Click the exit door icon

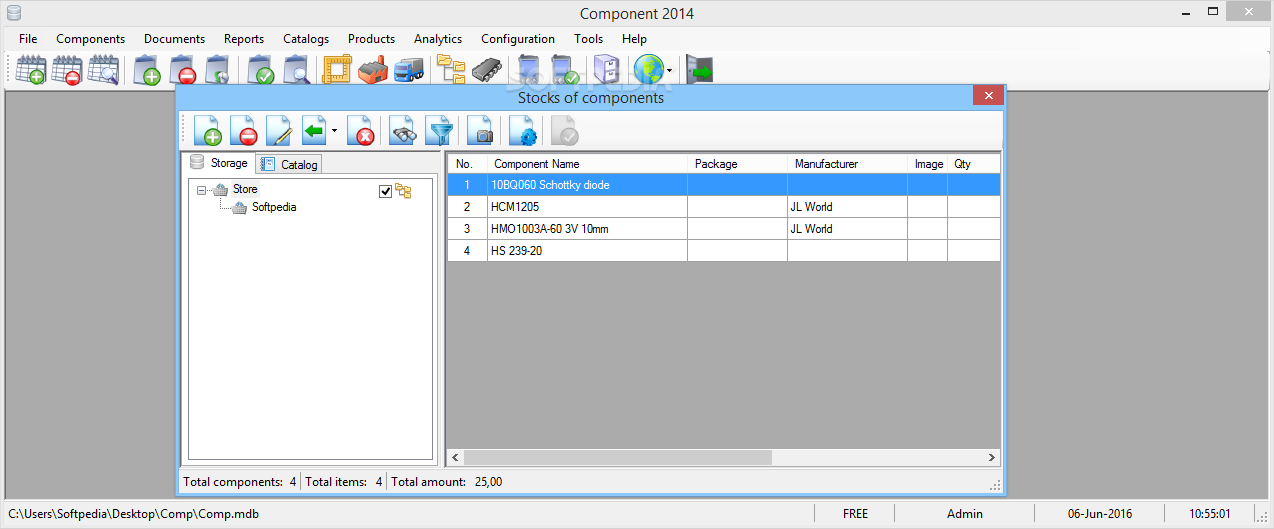[700, 70]
